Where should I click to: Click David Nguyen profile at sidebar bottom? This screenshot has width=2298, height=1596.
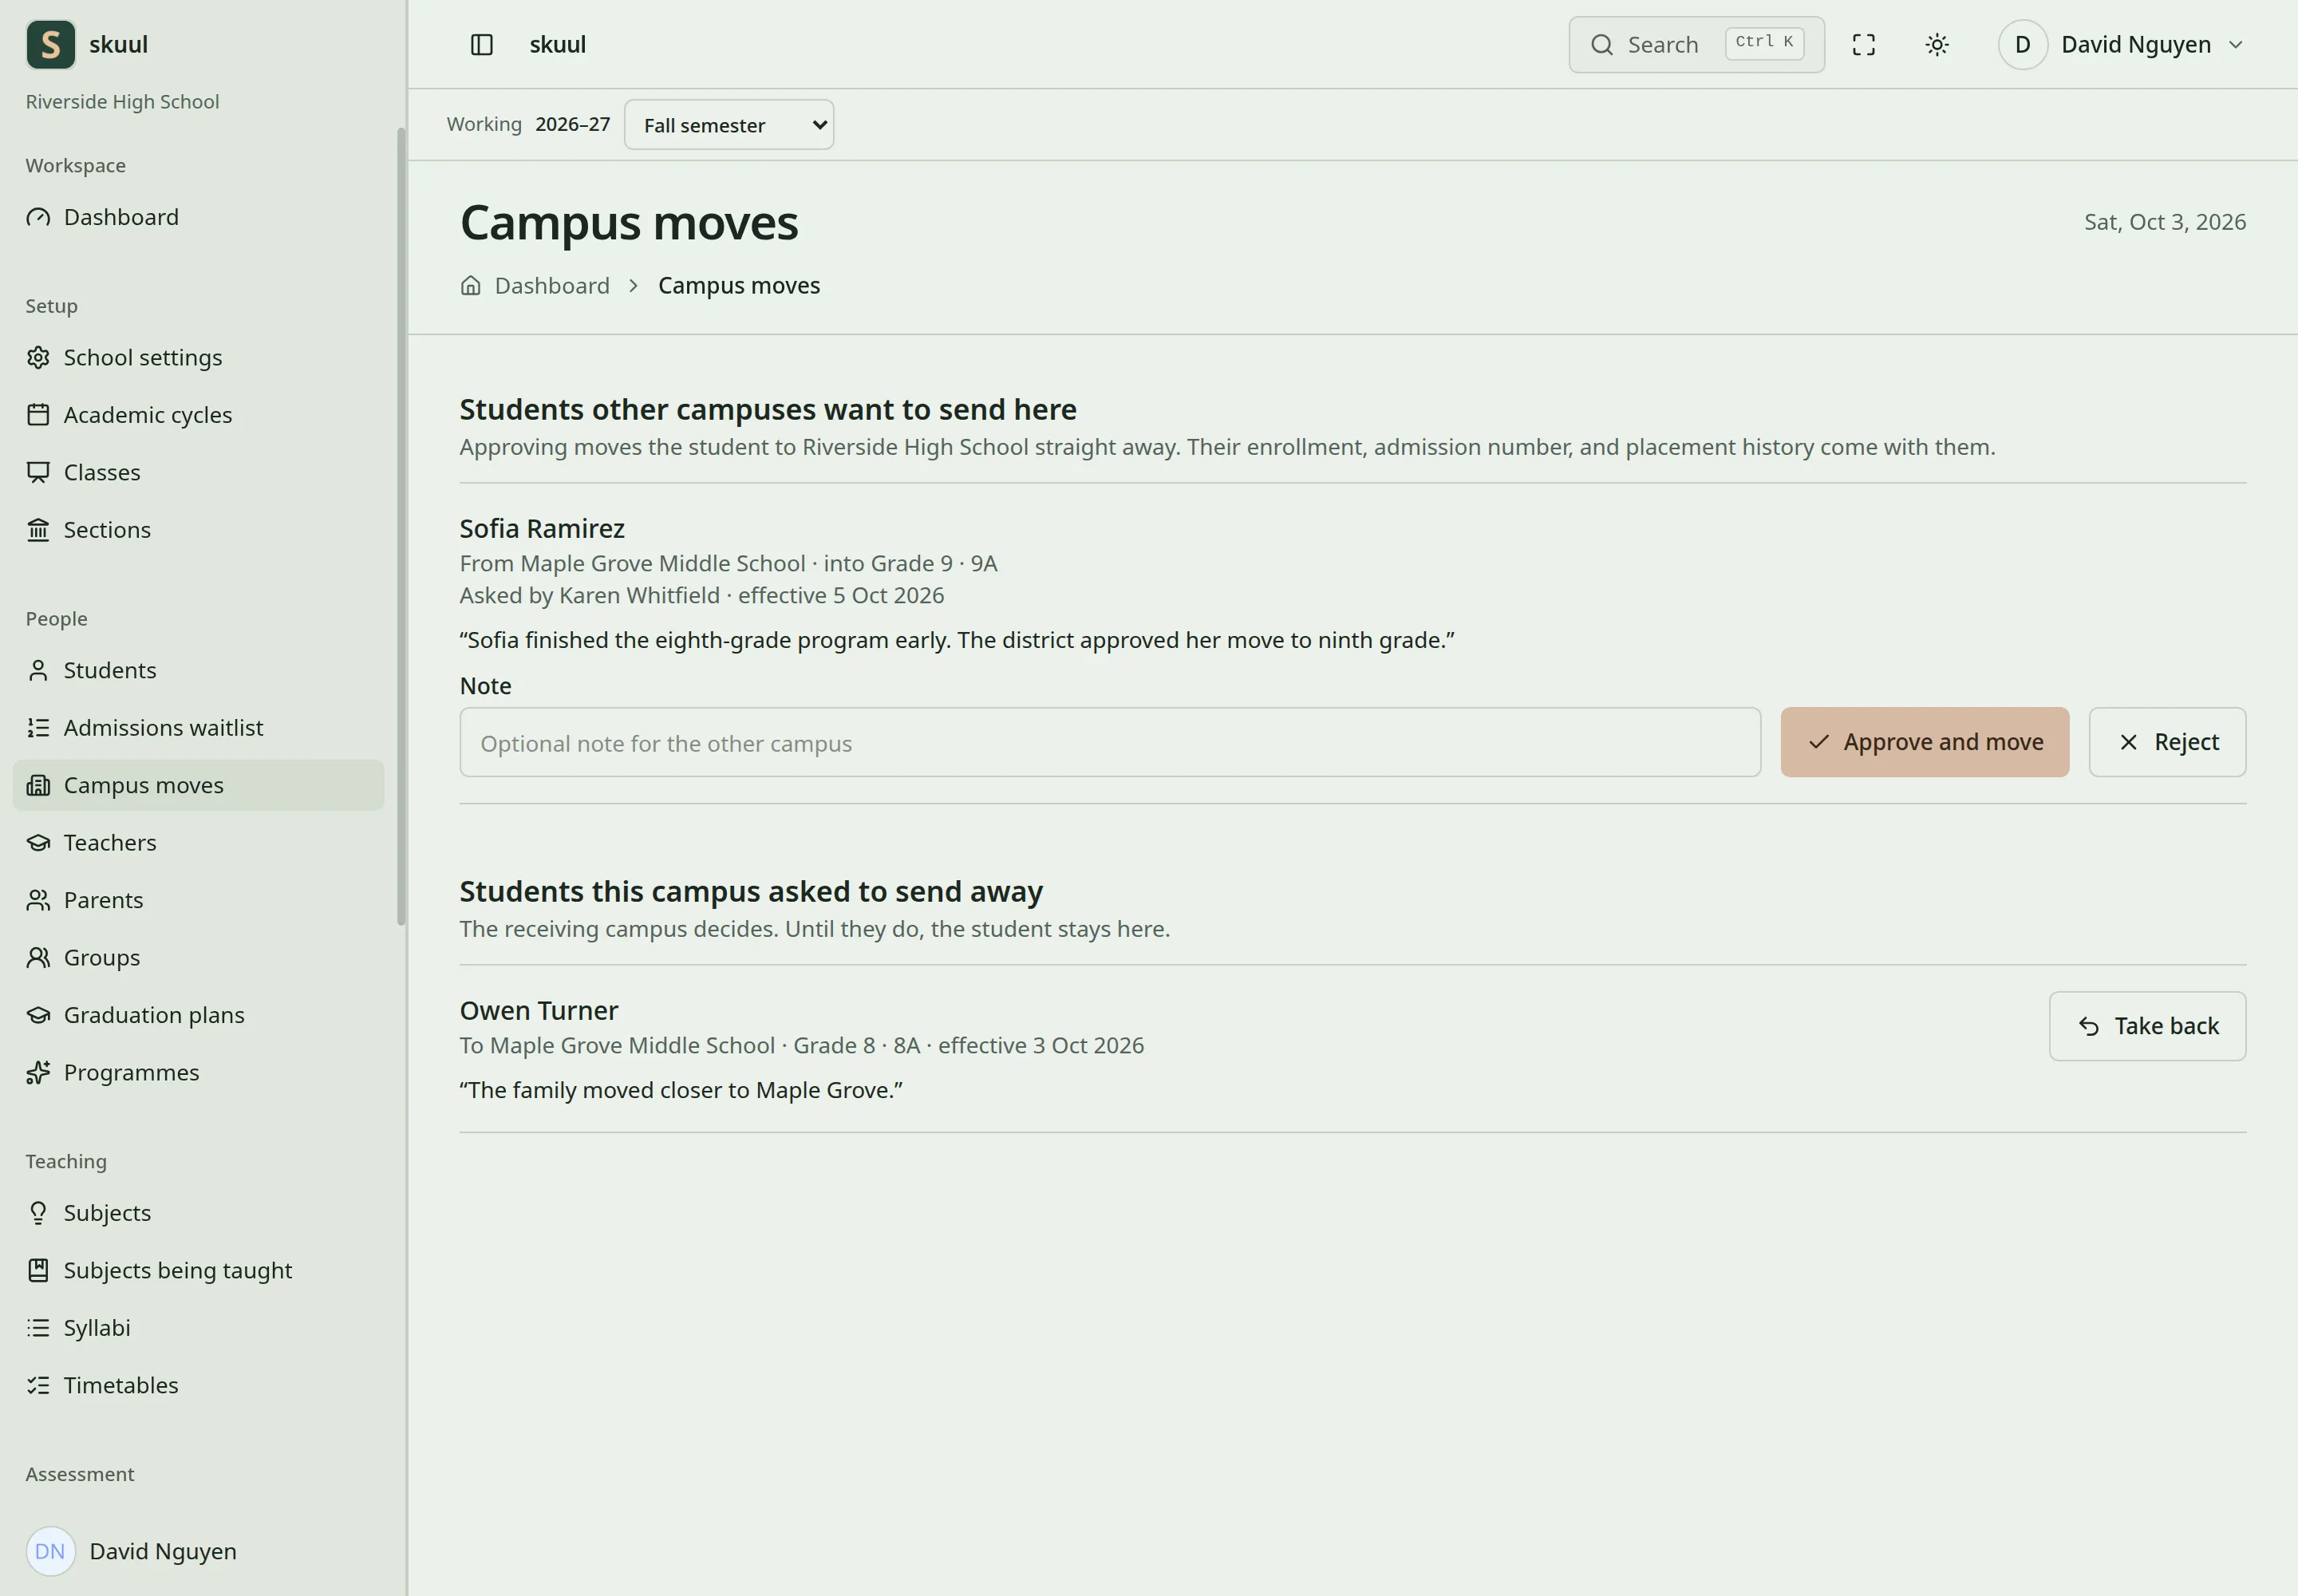(x=198, y=1551)
